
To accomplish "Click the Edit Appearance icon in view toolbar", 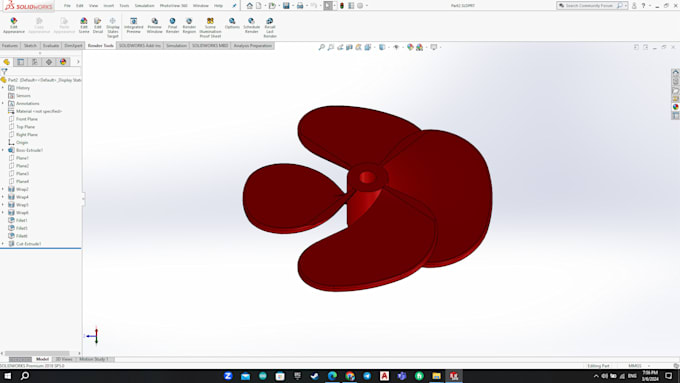I will click(410, 47).
